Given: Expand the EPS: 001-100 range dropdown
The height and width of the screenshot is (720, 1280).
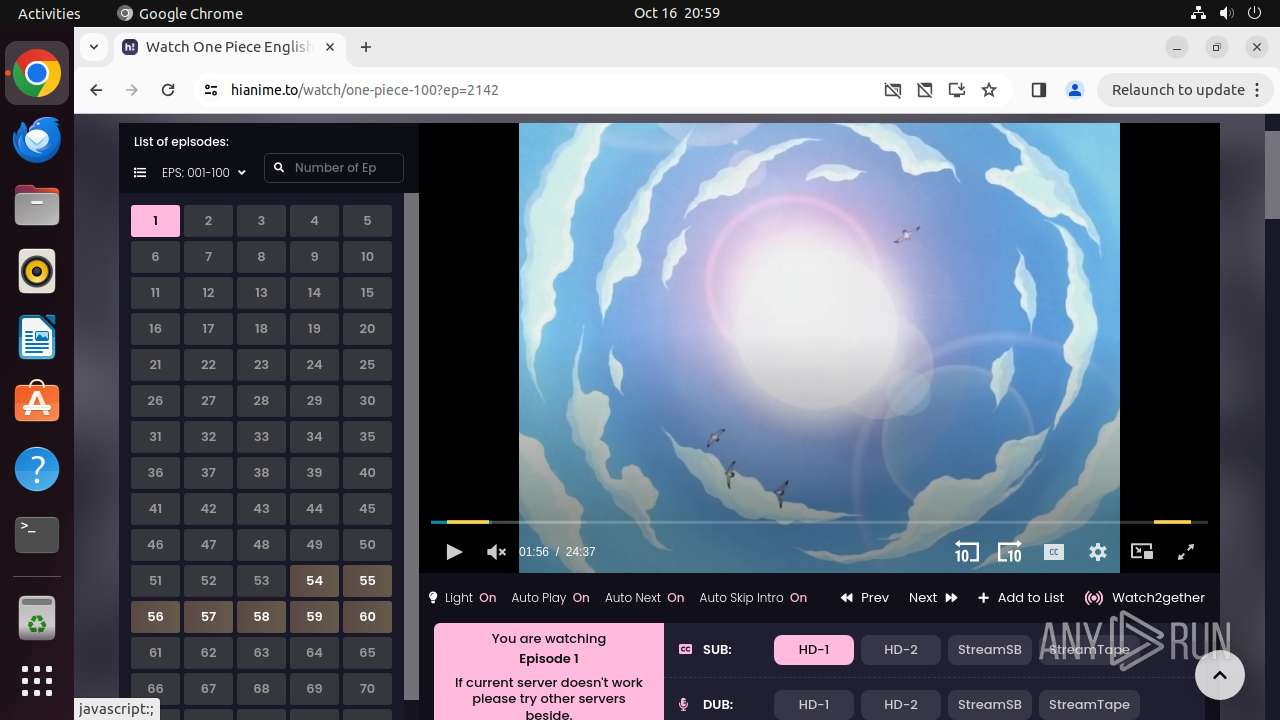Looking at the screenshot, I should click(204, 173).
